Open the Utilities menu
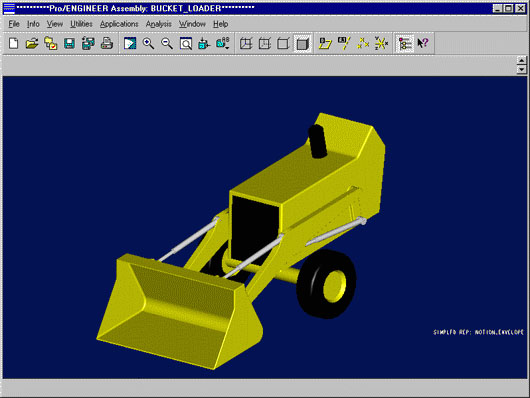 81,24
